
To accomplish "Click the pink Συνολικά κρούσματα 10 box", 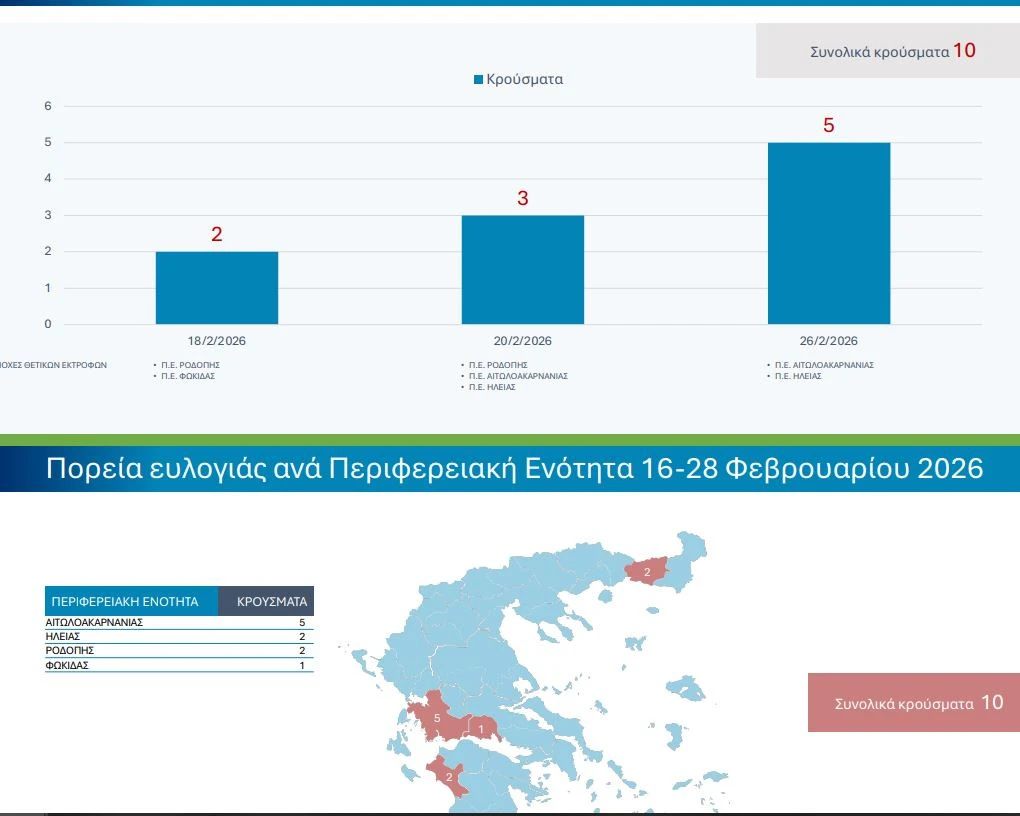I will [913, 703].
